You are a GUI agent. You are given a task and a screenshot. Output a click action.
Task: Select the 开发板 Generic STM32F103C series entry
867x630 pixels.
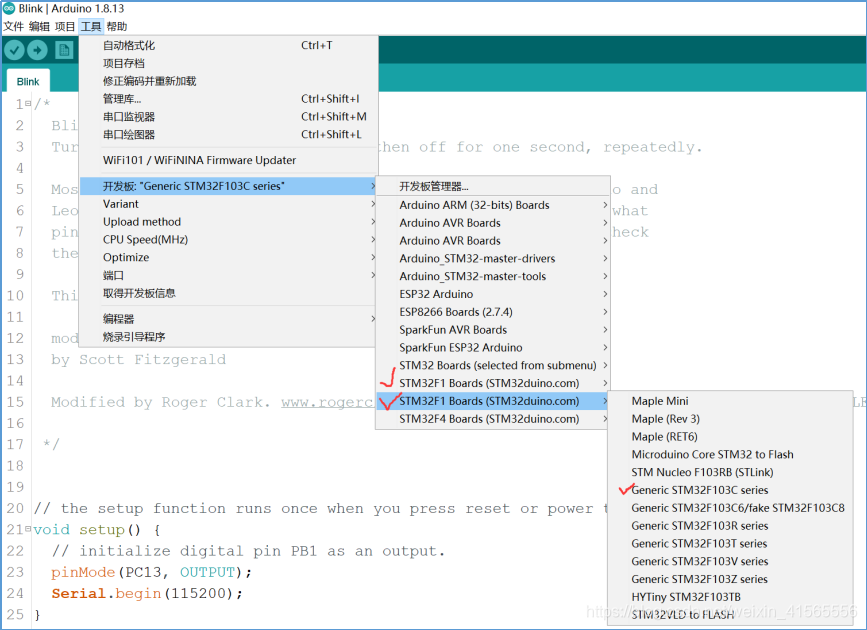[x=229, y=186]
